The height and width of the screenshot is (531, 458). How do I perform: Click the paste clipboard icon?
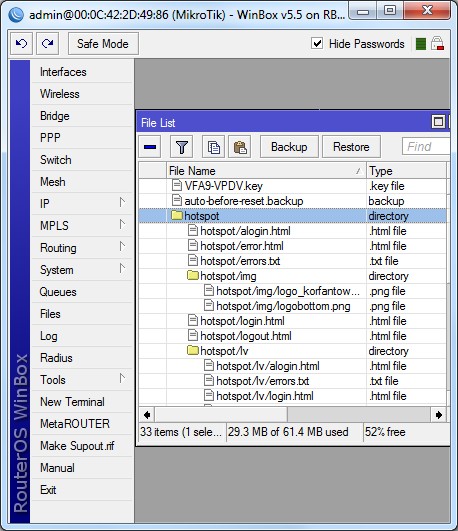(240, 147)
